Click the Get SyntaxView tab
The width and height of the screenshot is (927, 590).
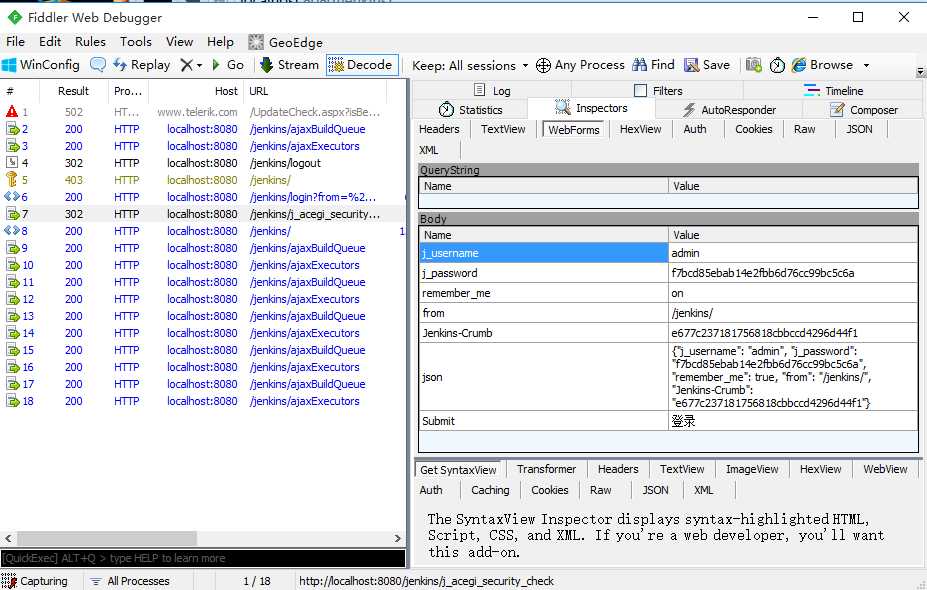point(458,470)
